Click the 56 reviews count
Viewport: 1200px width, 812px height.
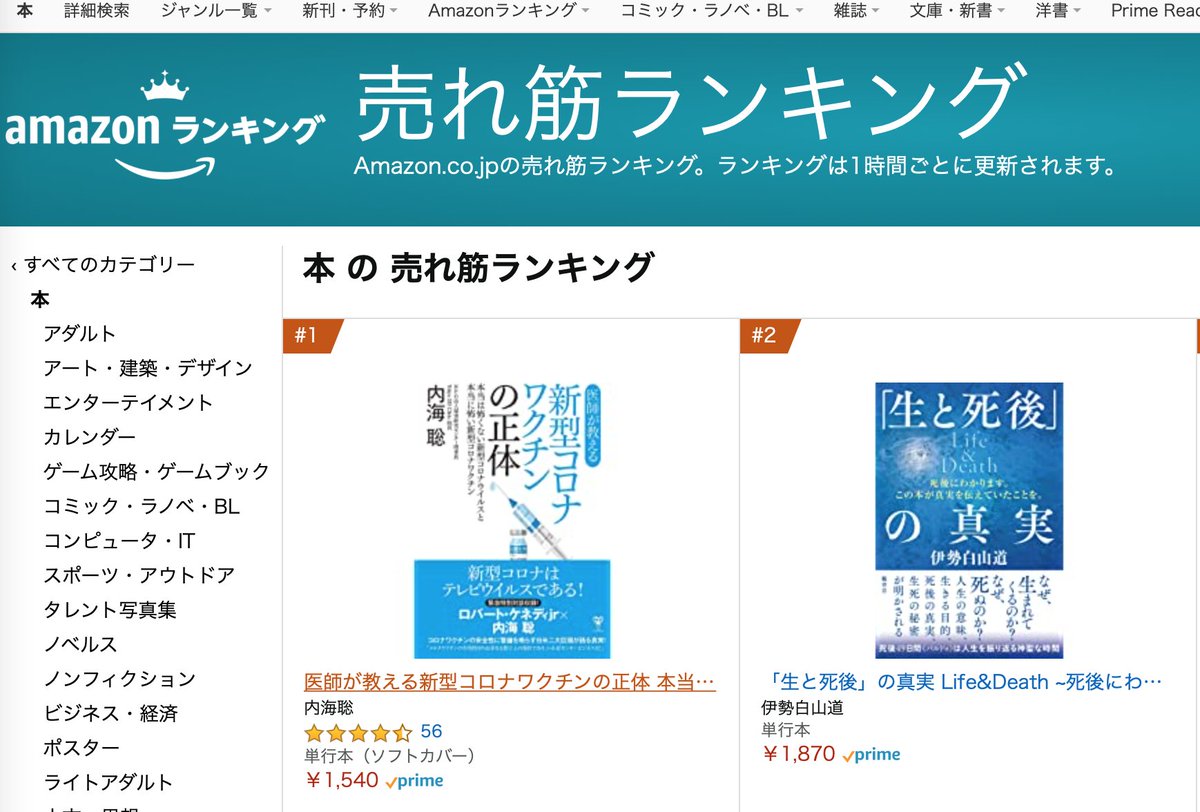(431, 732)
